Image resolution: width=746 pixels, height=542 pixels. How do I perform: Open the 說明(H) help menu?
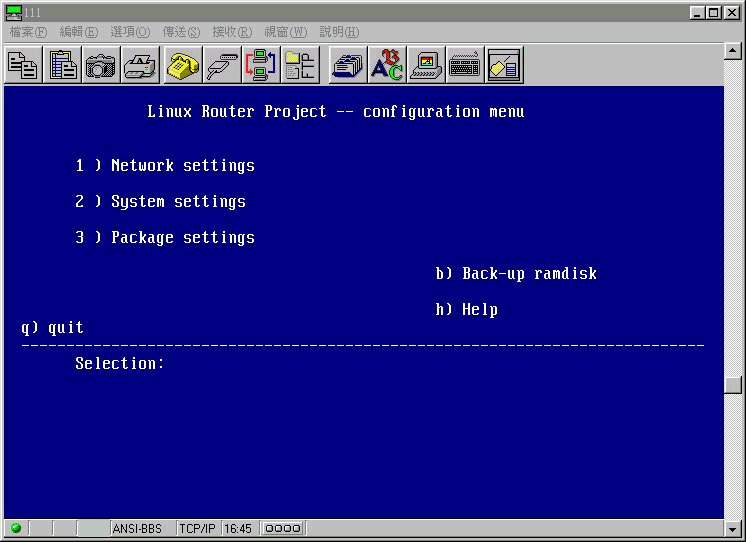point(339,32)
